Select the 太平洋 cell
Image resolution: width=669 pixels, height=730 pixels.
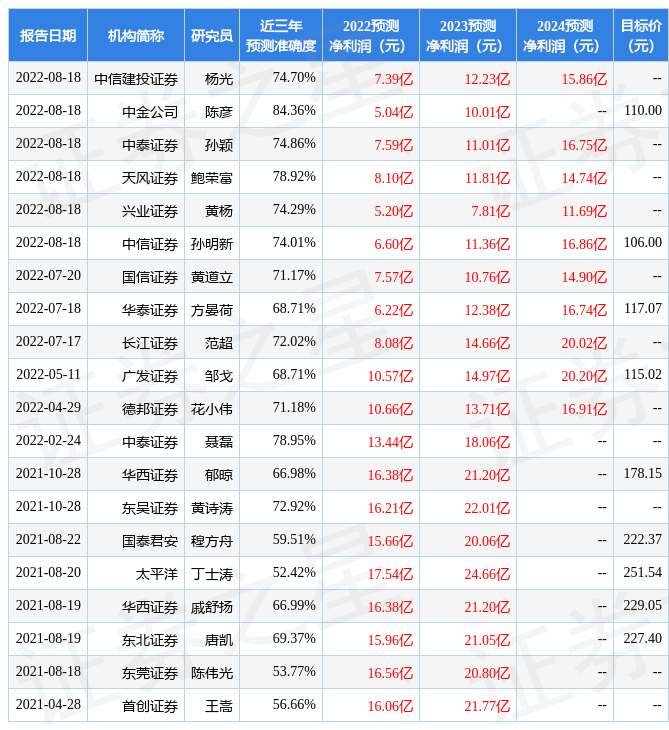point(136,575)
